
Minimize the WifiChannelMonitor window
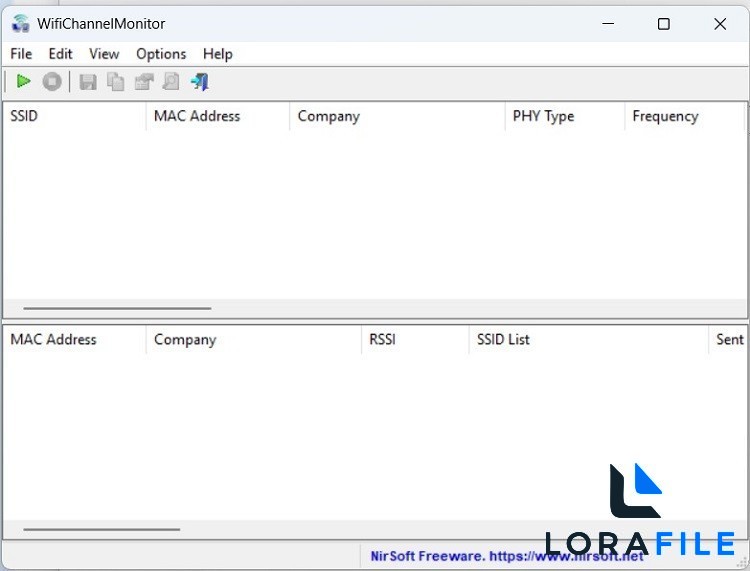pyautogui.click(x=608, y=23)
